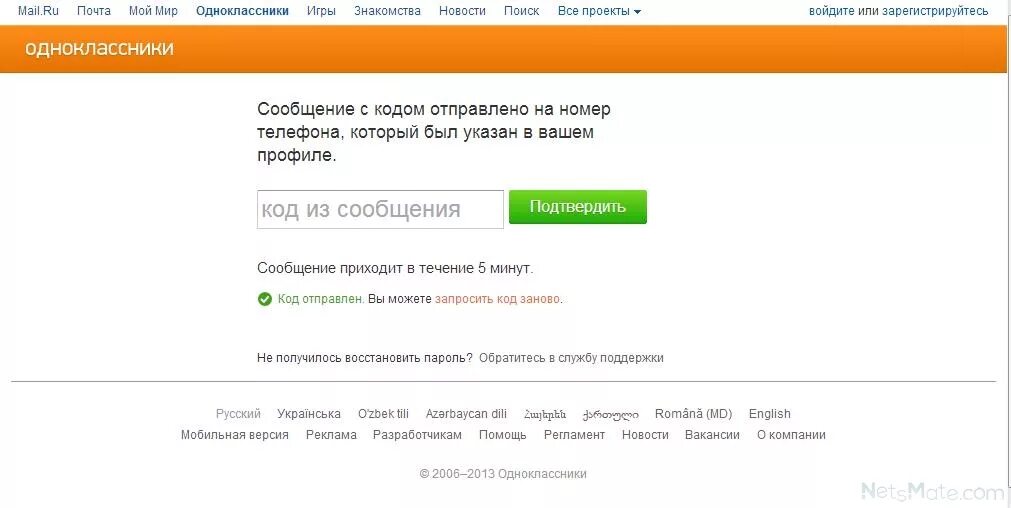Focus the код из сообщения input field
1011x508 pixels.
coord(380,209)
